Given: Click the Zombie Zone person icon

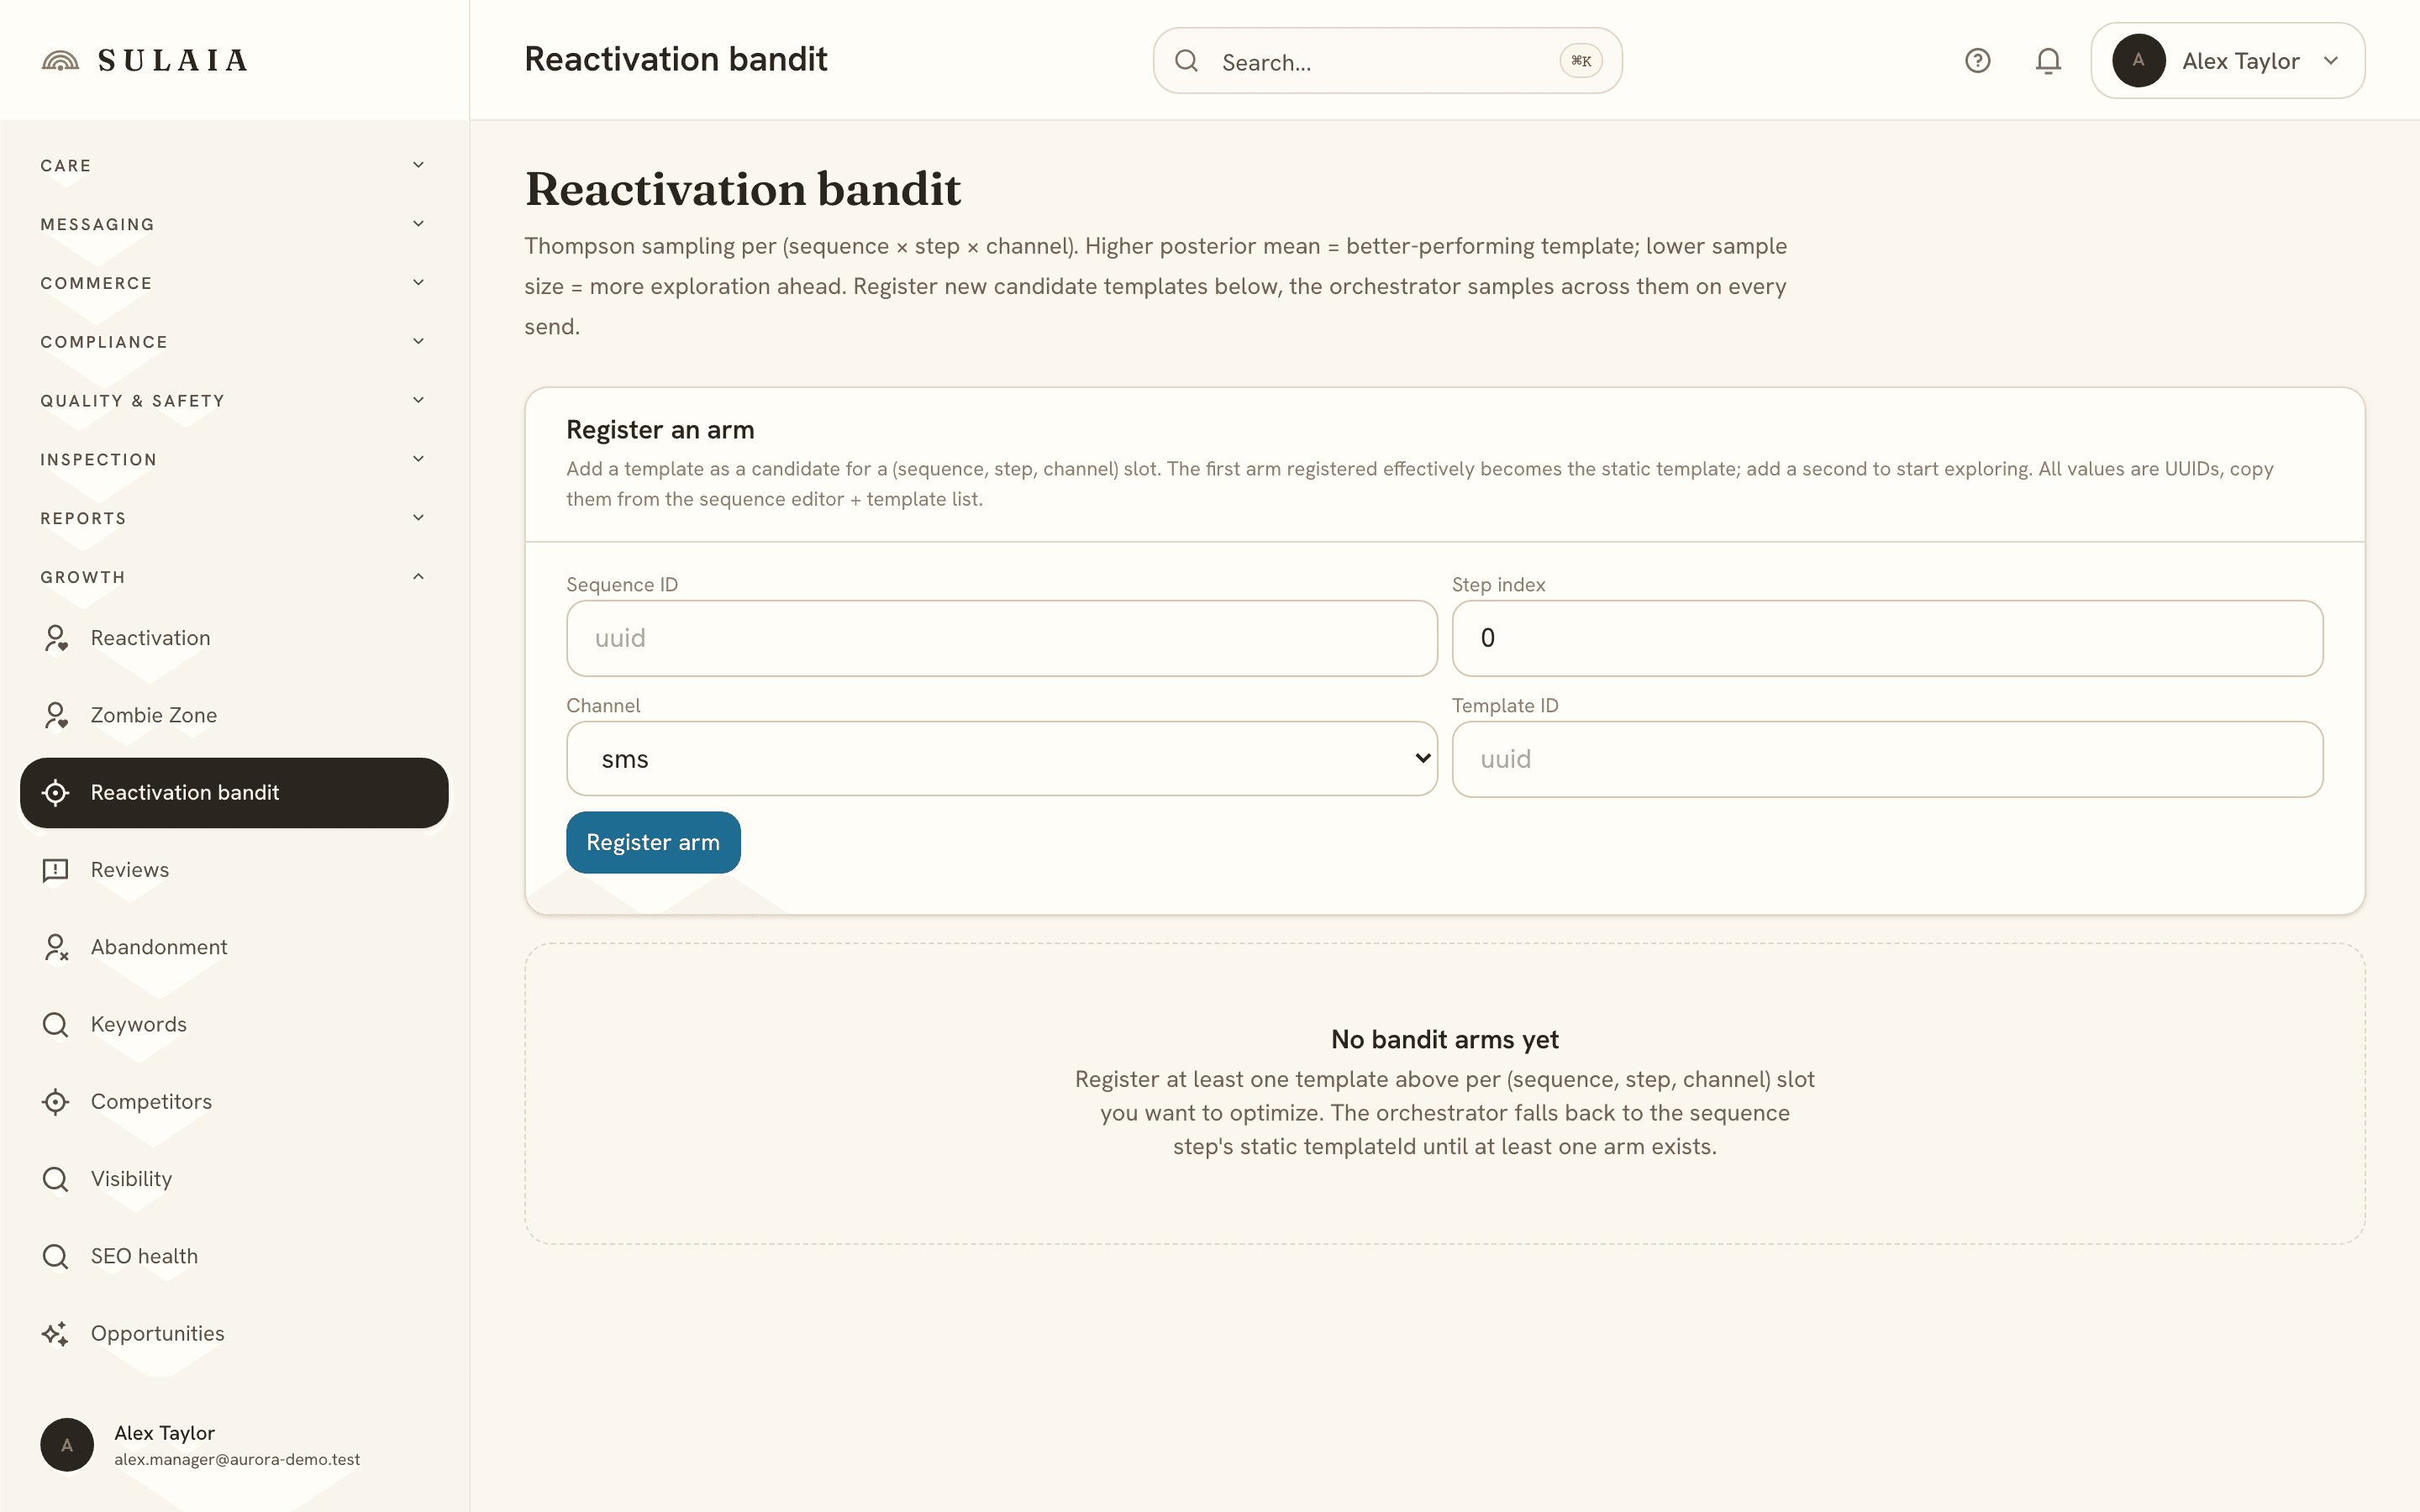Looking at the screenshot, I should (55, 715).
